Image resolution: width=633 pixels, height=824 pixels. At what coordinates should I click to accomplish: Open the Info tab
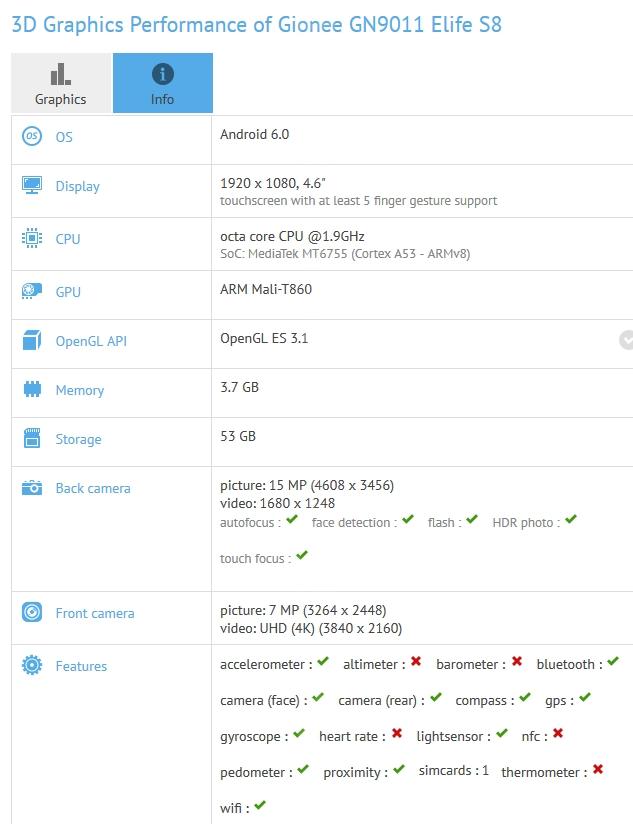click(162, 84)
